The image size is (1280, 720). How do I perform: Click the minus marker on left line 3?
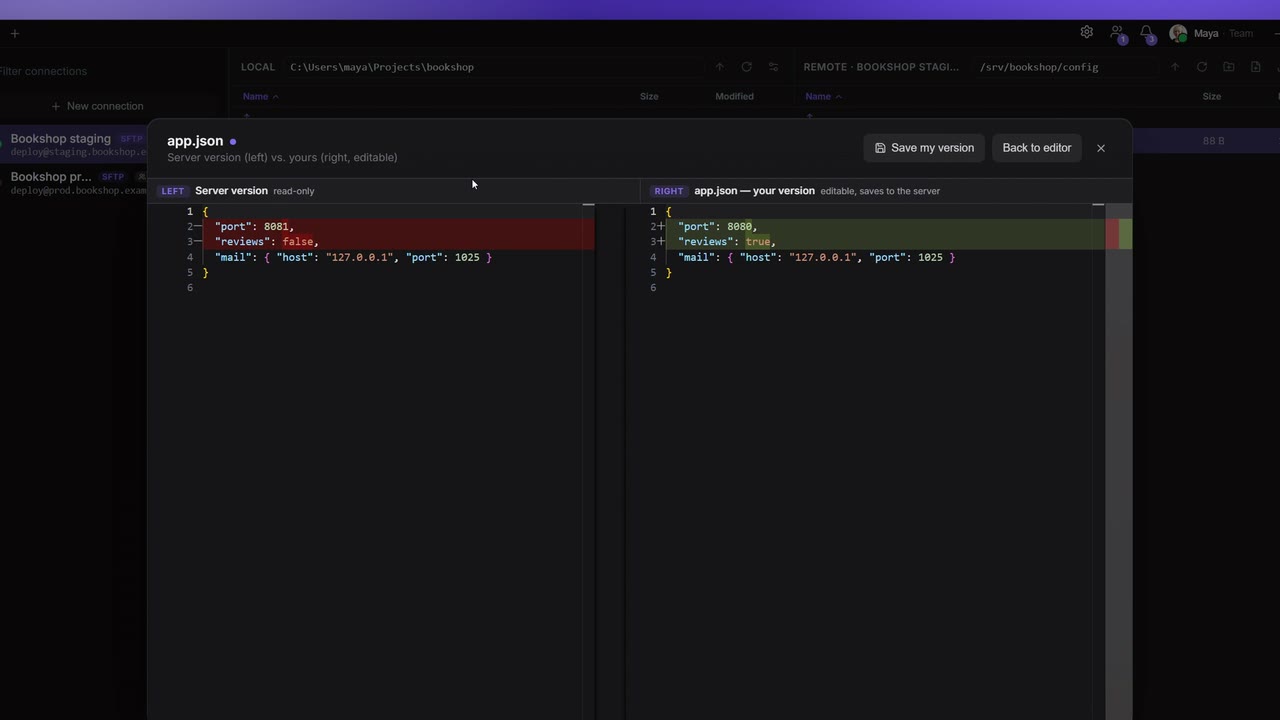point(198,242)
